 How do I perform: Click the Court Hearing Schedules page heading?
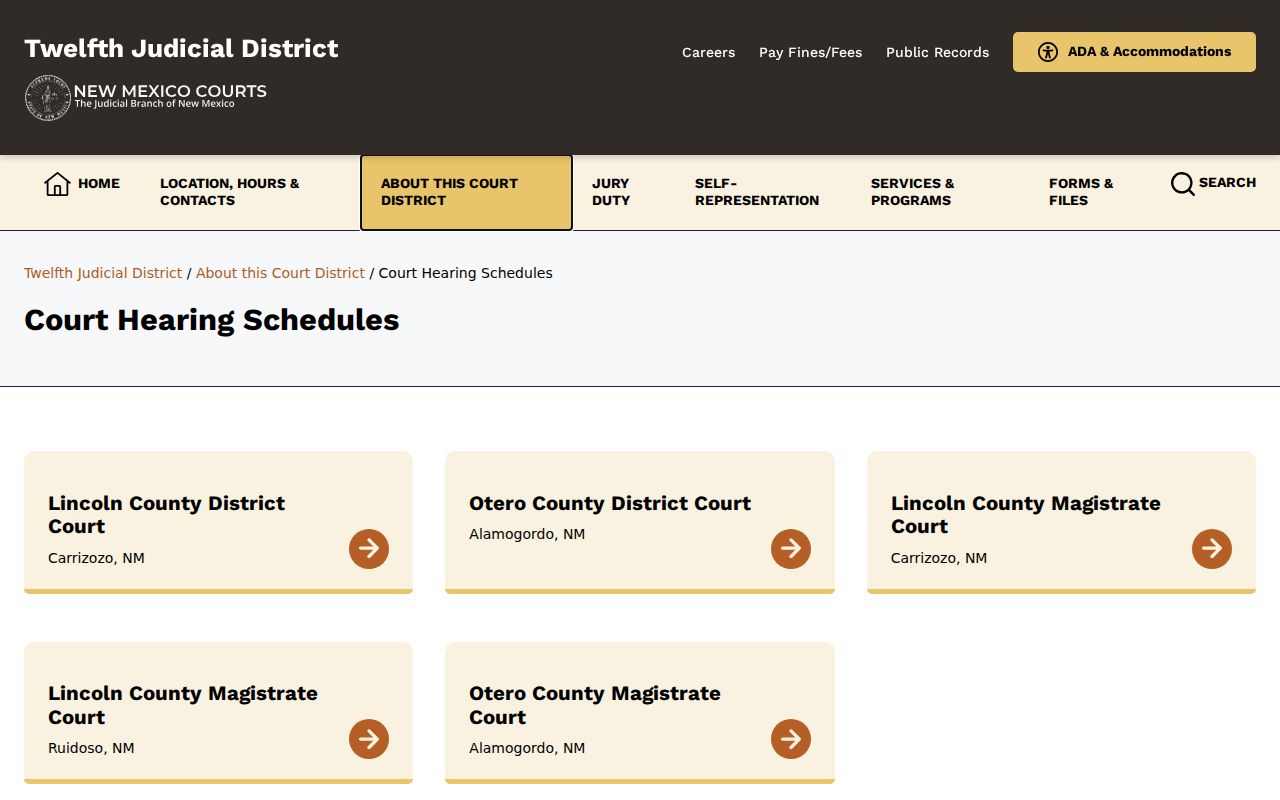212,320
